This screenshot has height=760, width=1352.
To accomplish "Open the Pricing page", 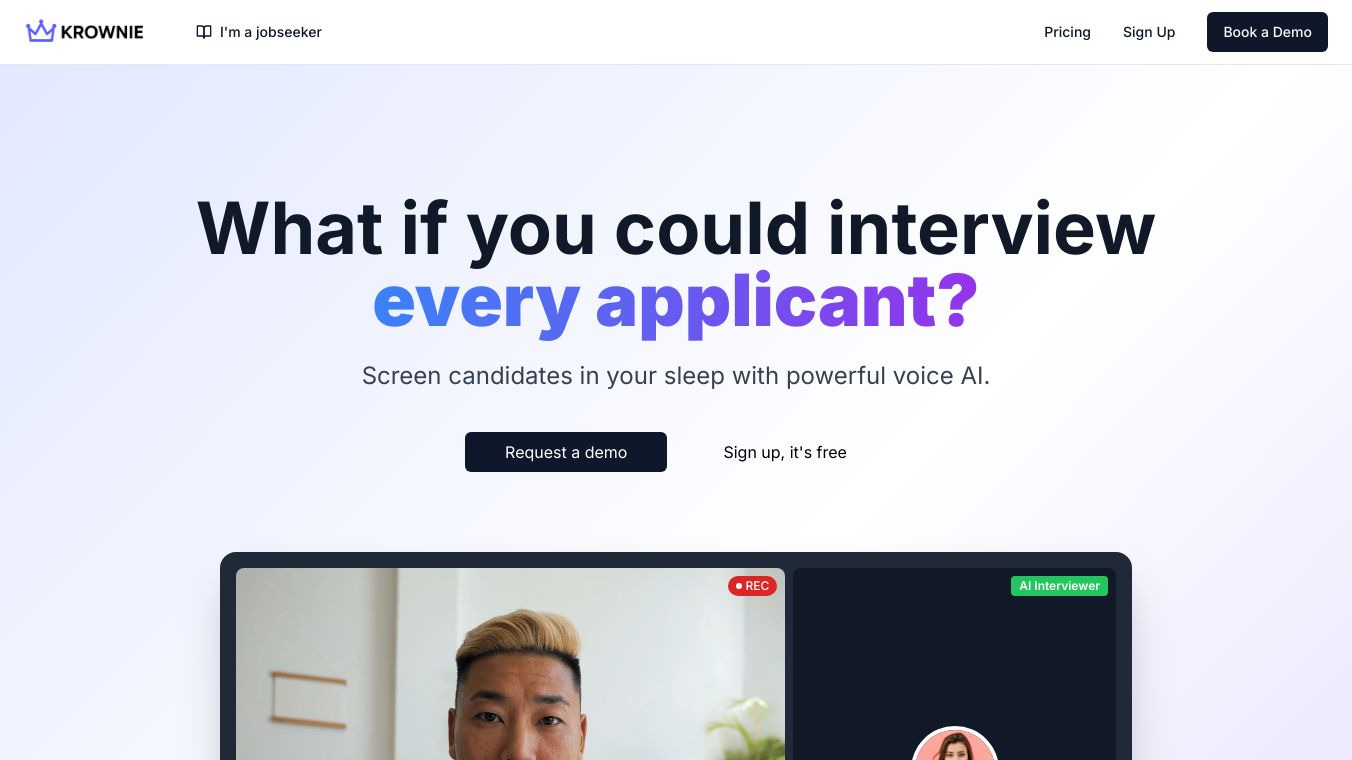I will pyautogui.click(x=1067, y=32).
